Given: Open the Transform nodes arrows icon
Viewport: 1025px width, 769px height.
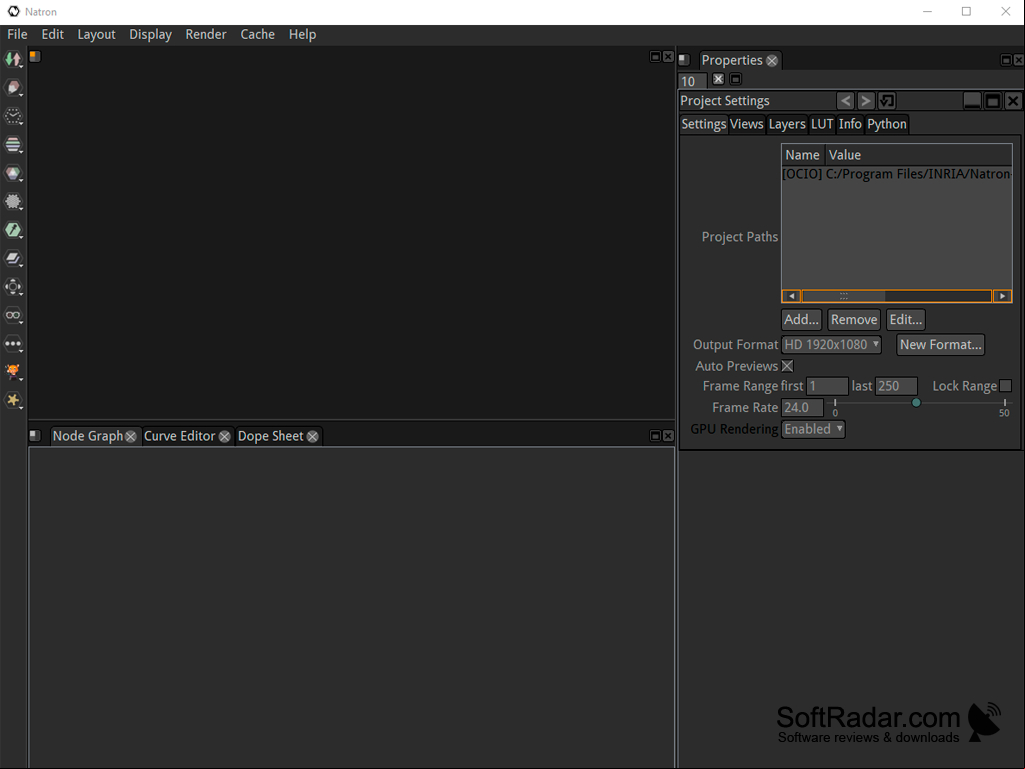Looking at the screenshot, I should pyautogui.click(x=13, y=286).
